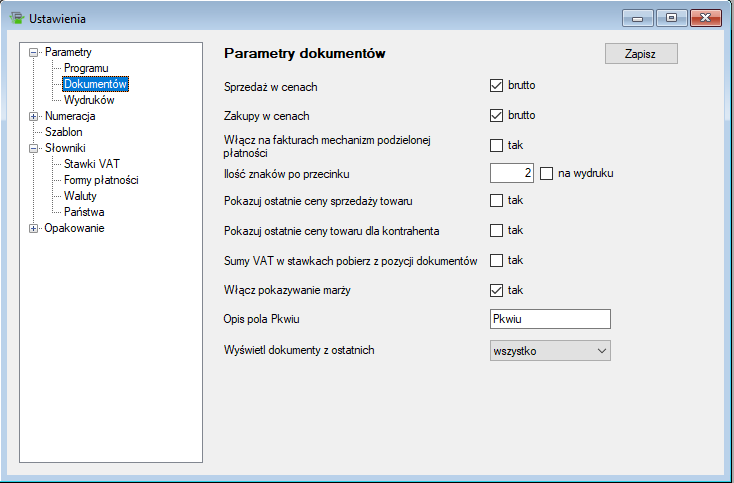Collapse the Słowniki tree node
The height and width of the screenshot is (483, 734).
tap(35, 148)
